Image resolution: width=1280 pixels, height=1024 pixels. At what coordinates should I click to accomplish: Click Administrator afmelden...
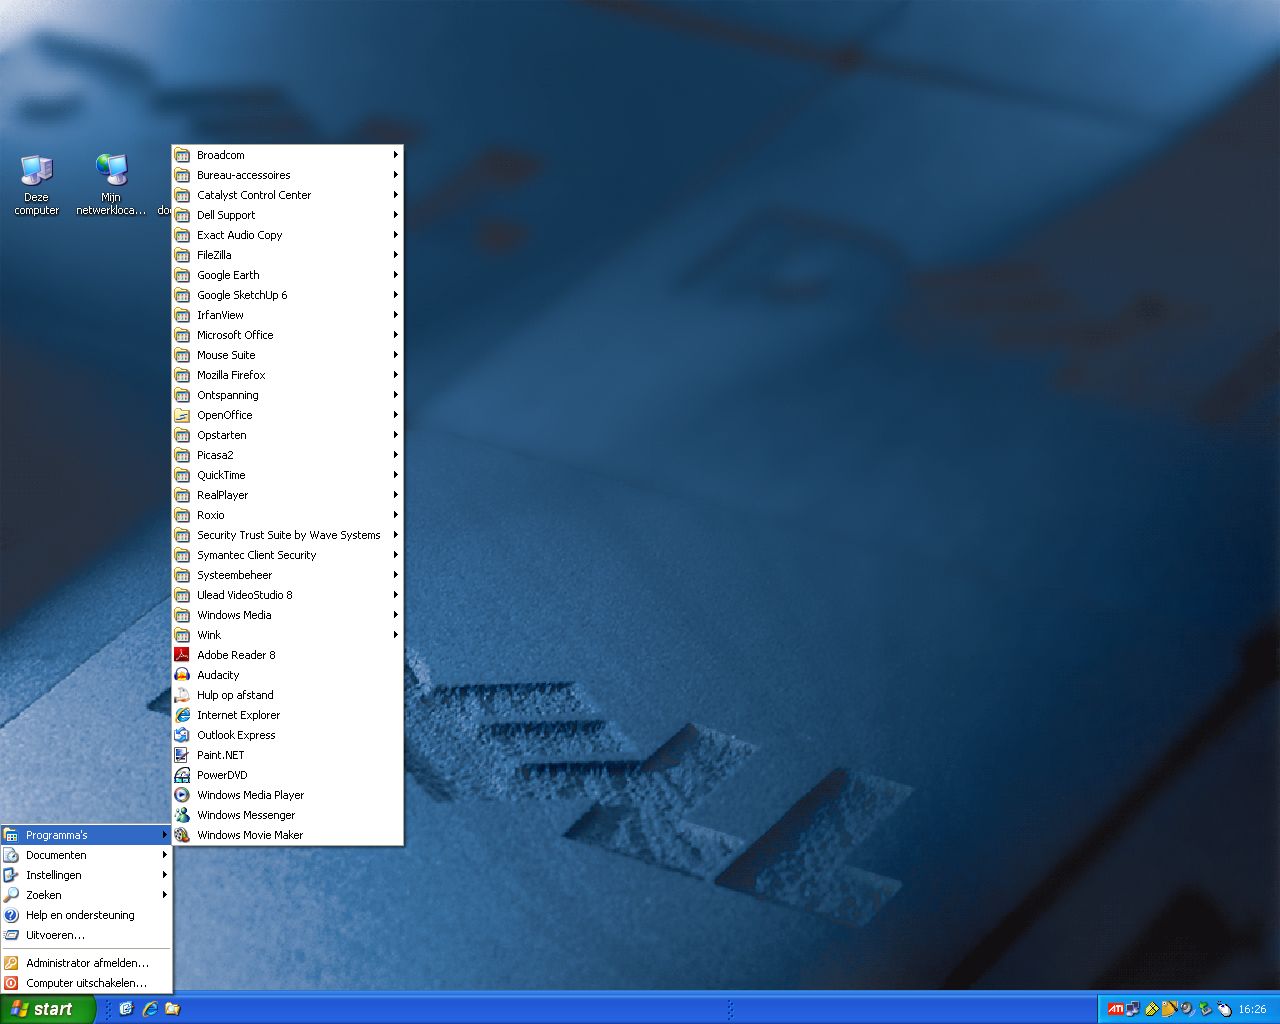(x=86, y=963)
